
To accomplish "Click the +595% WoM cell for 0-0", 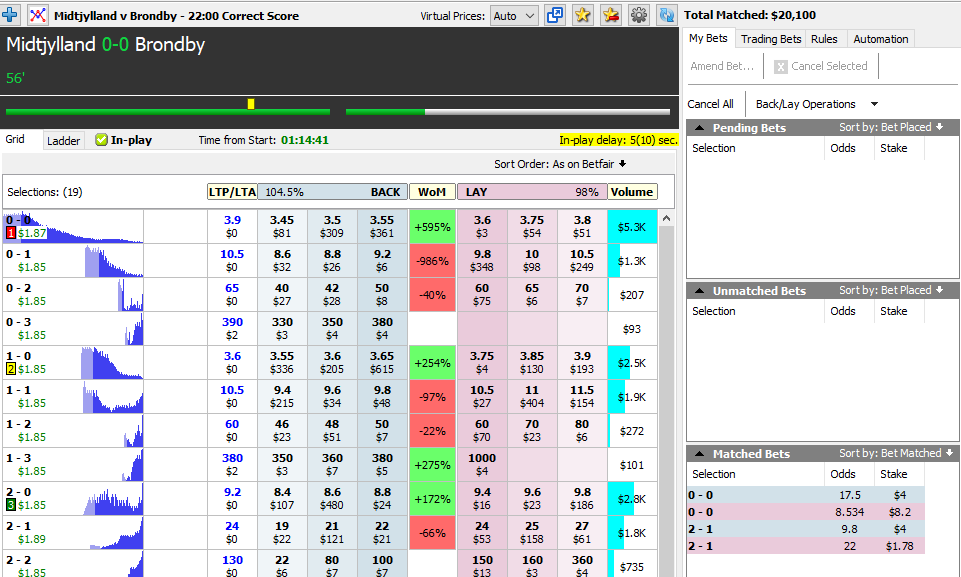I will (432, 226).
